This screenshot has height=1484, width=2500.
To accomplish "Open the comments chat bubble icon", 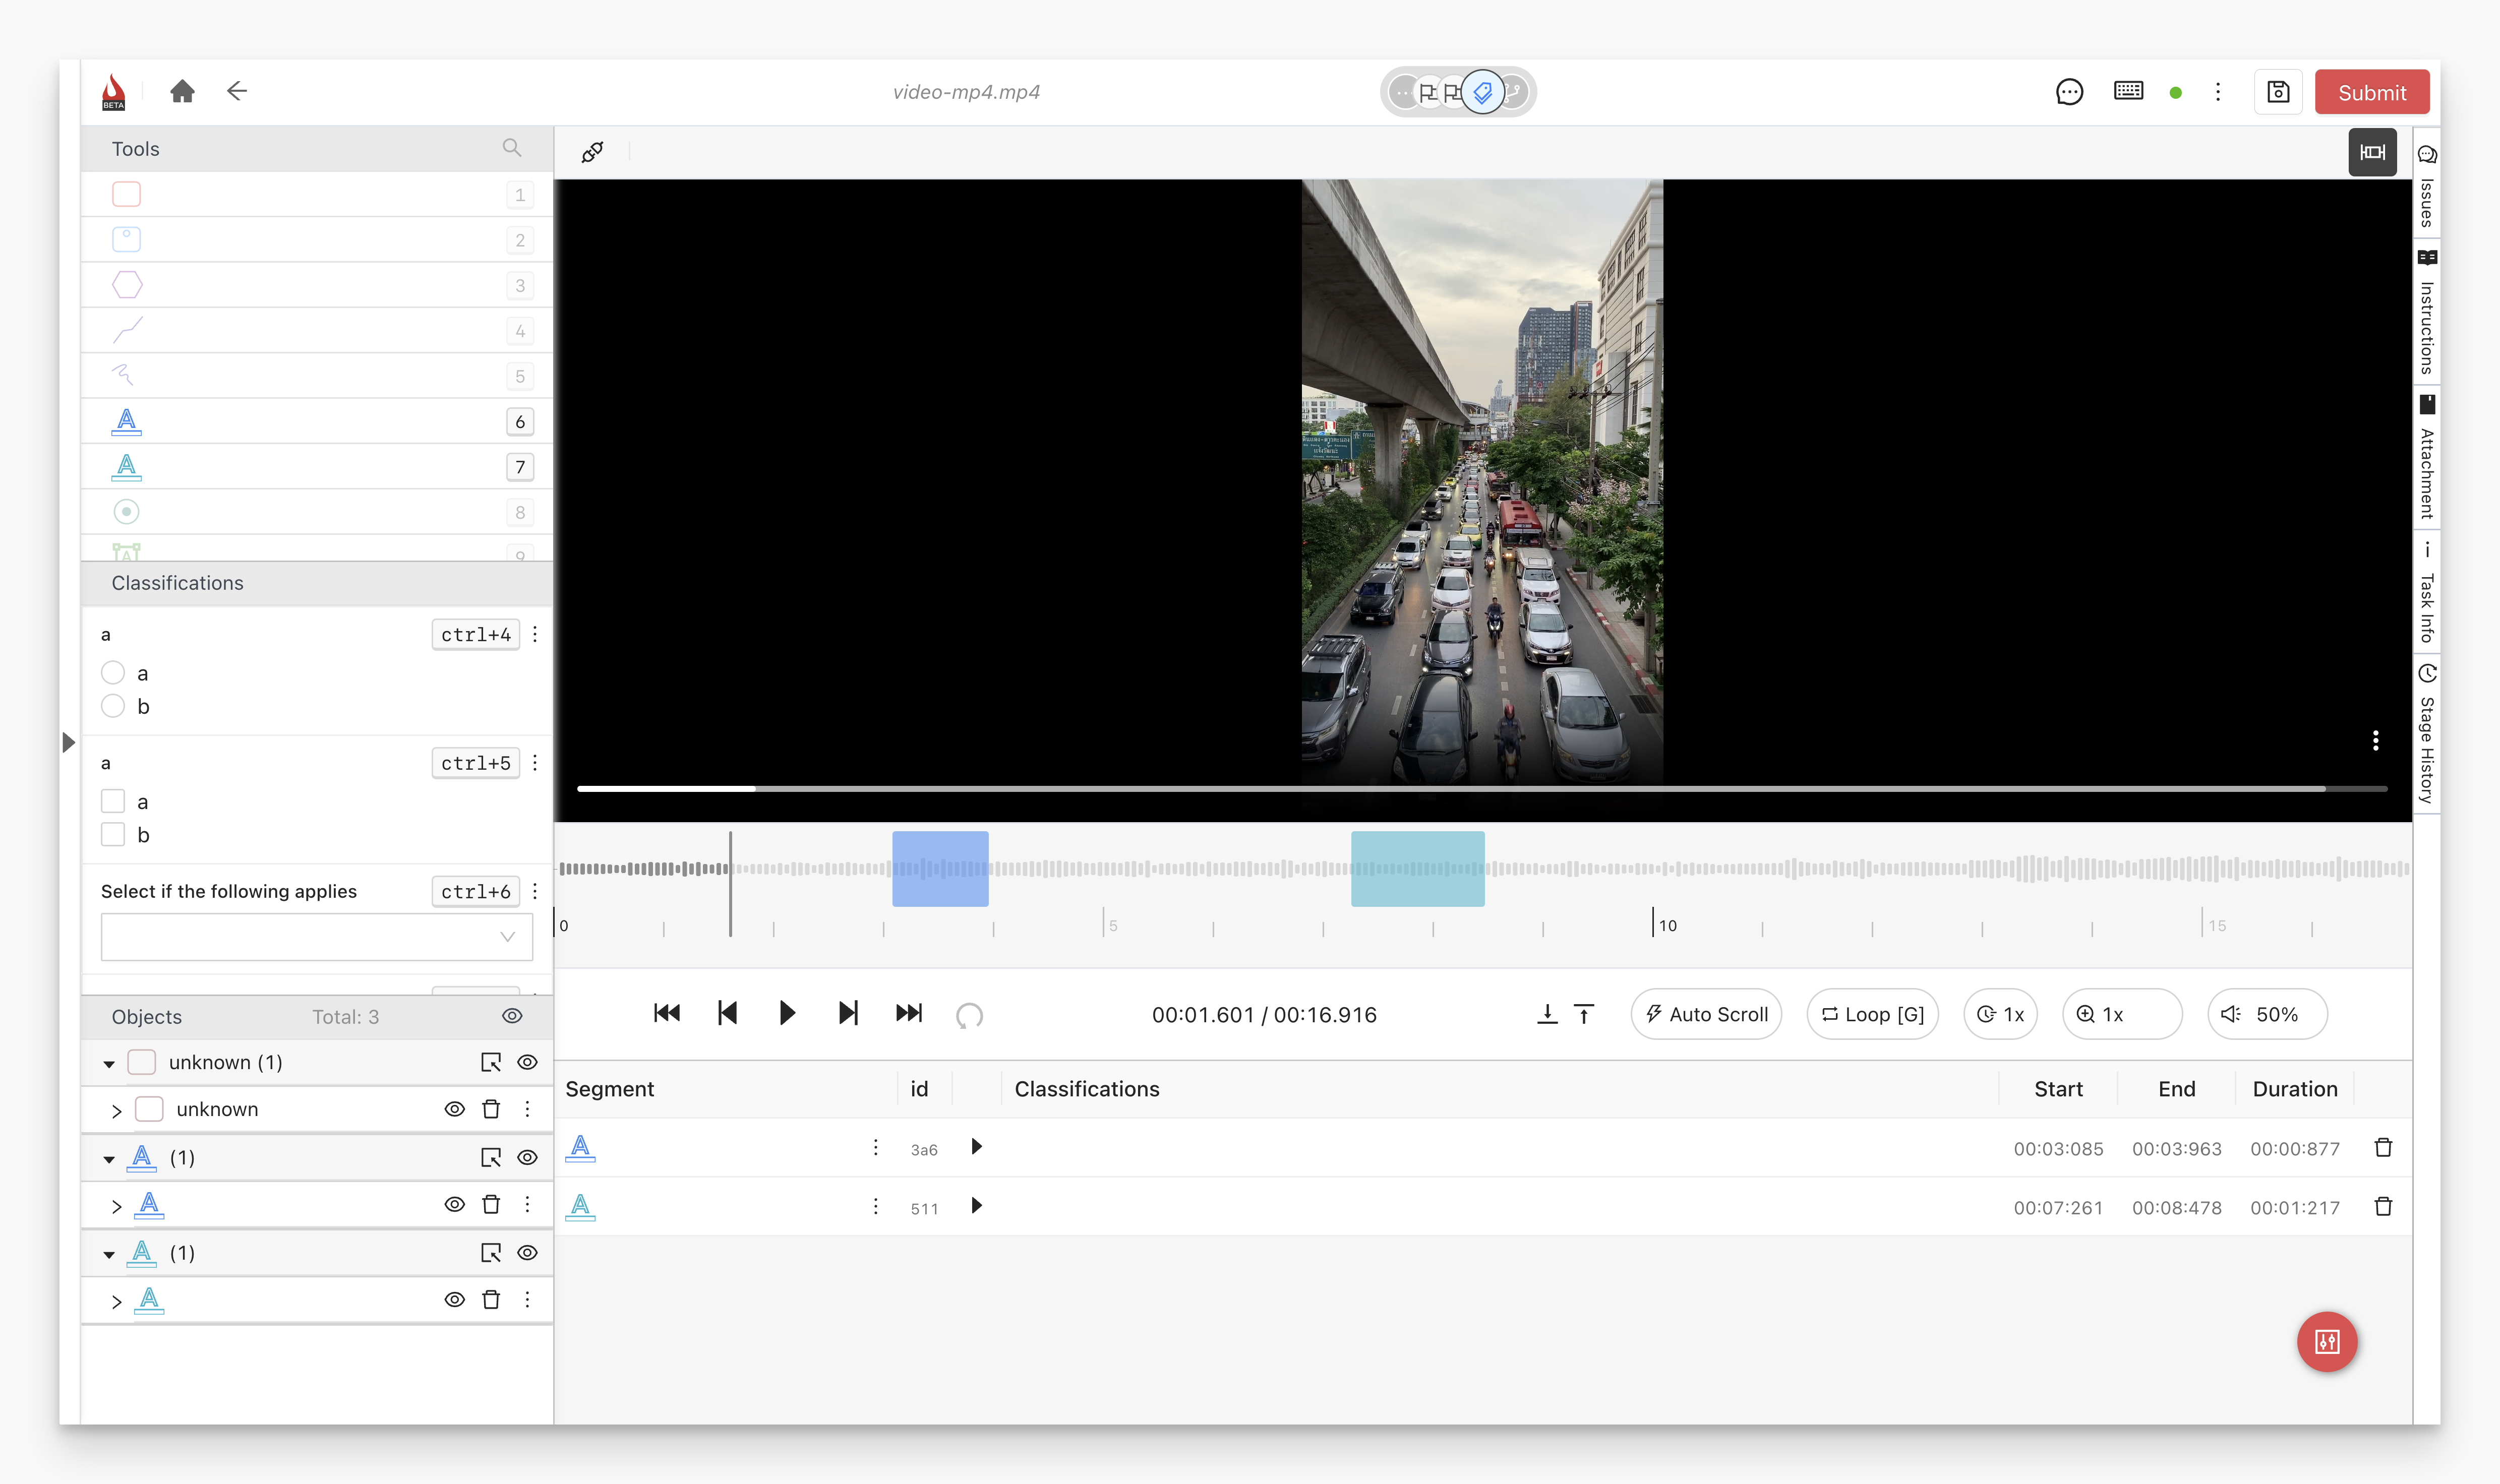I will click(2069, 92).
